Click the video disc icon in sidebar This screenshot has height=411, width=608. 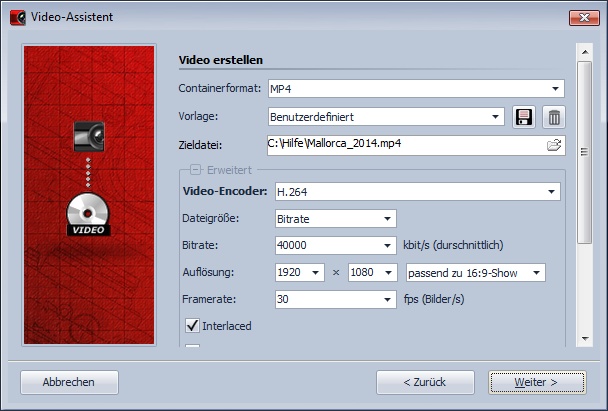(x=90, y=215)
